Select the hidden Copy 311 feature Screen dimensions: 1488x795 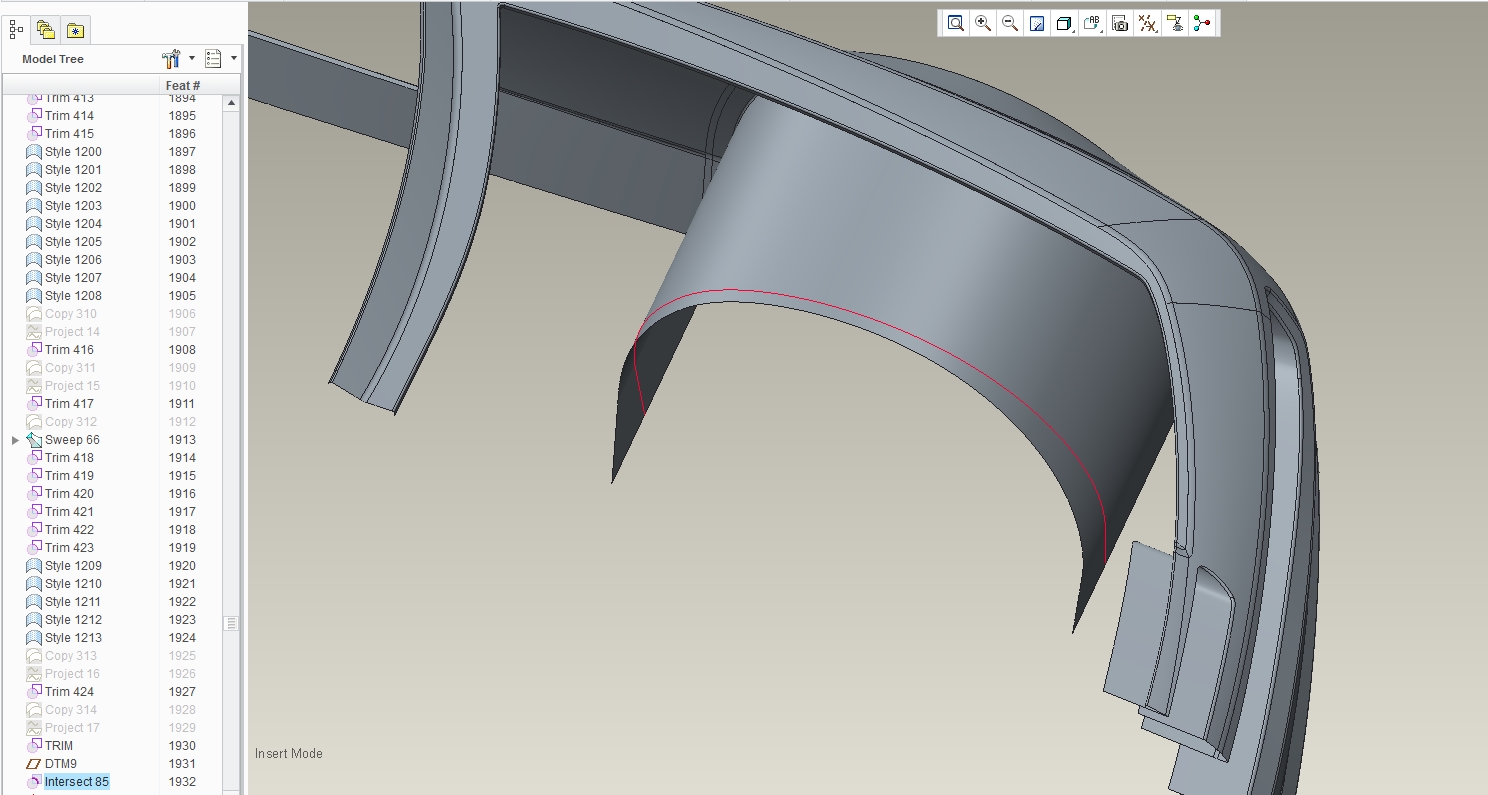(x=71, y=368)
